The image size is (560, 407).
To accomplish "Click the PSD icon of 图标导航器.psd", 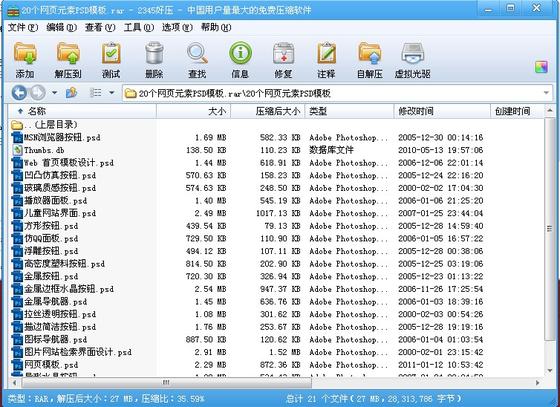I will [17, 340].
